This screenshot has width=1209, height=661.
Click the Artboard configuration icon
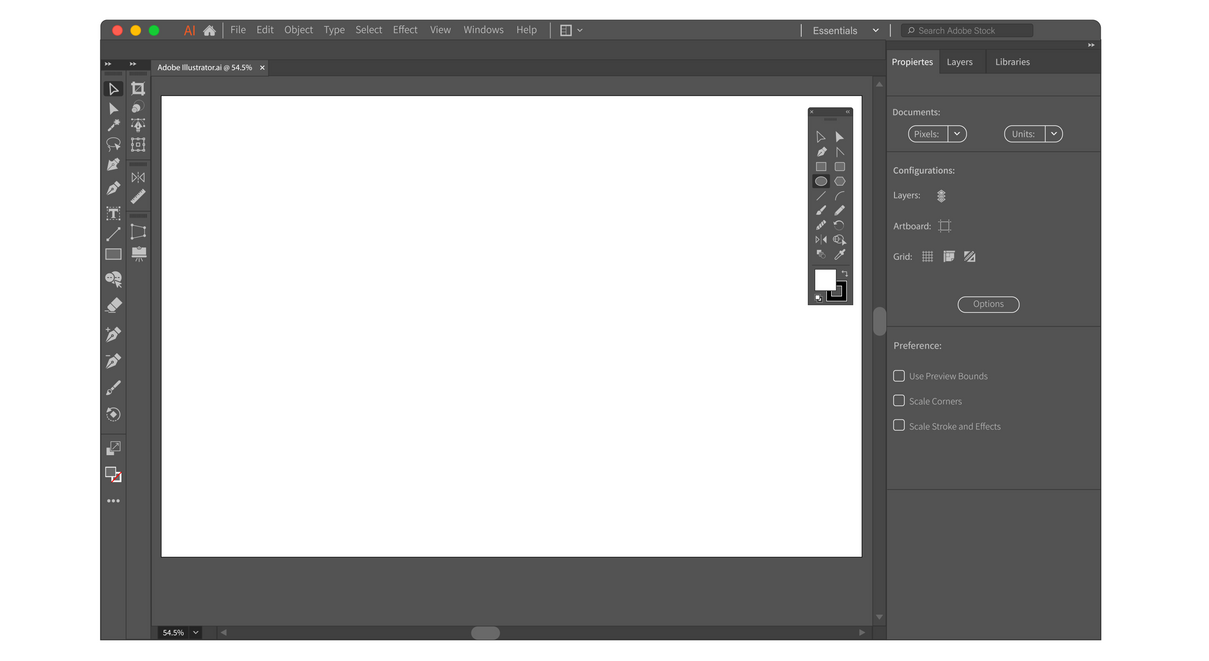(x=944, y=226)
